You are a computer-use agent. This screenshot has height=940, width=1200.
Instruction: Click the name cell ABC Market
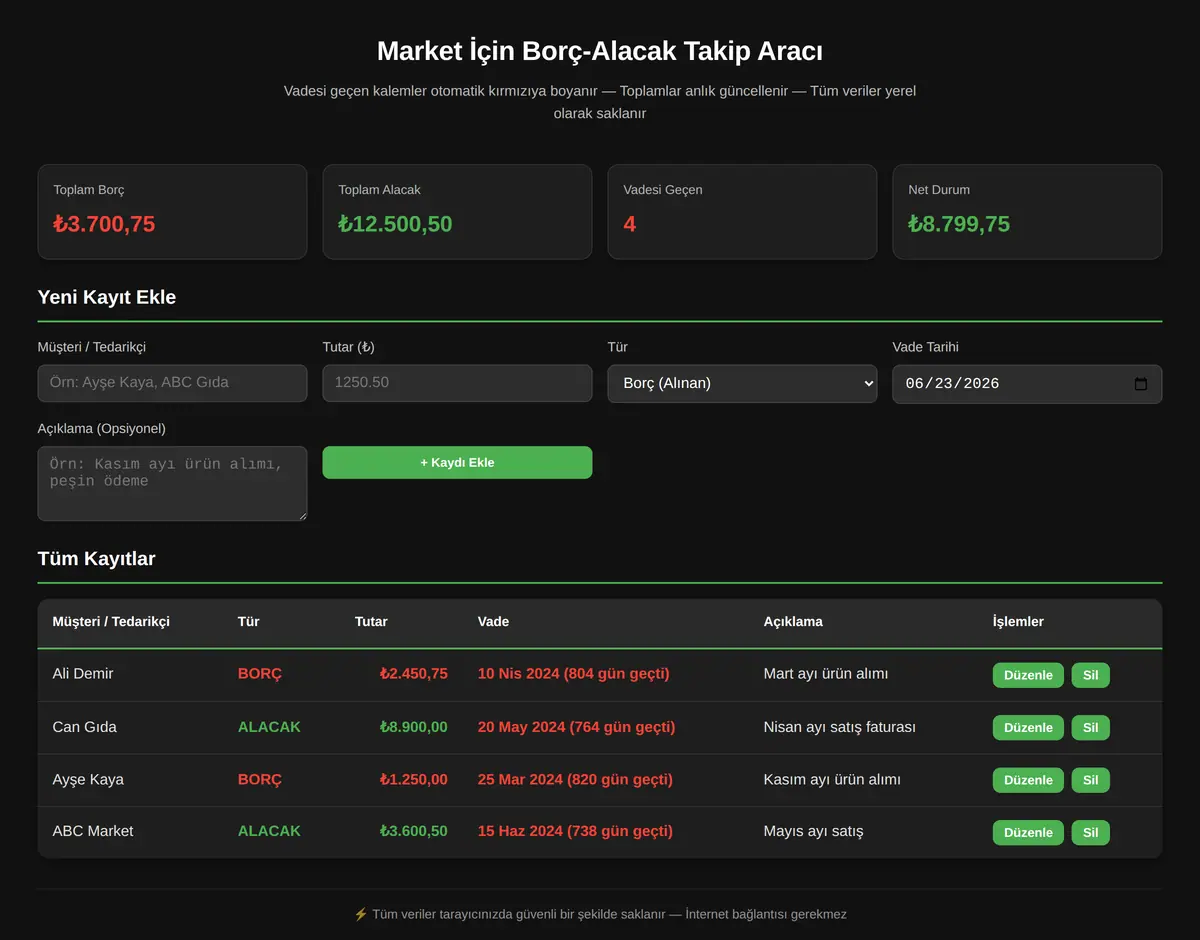93,831
